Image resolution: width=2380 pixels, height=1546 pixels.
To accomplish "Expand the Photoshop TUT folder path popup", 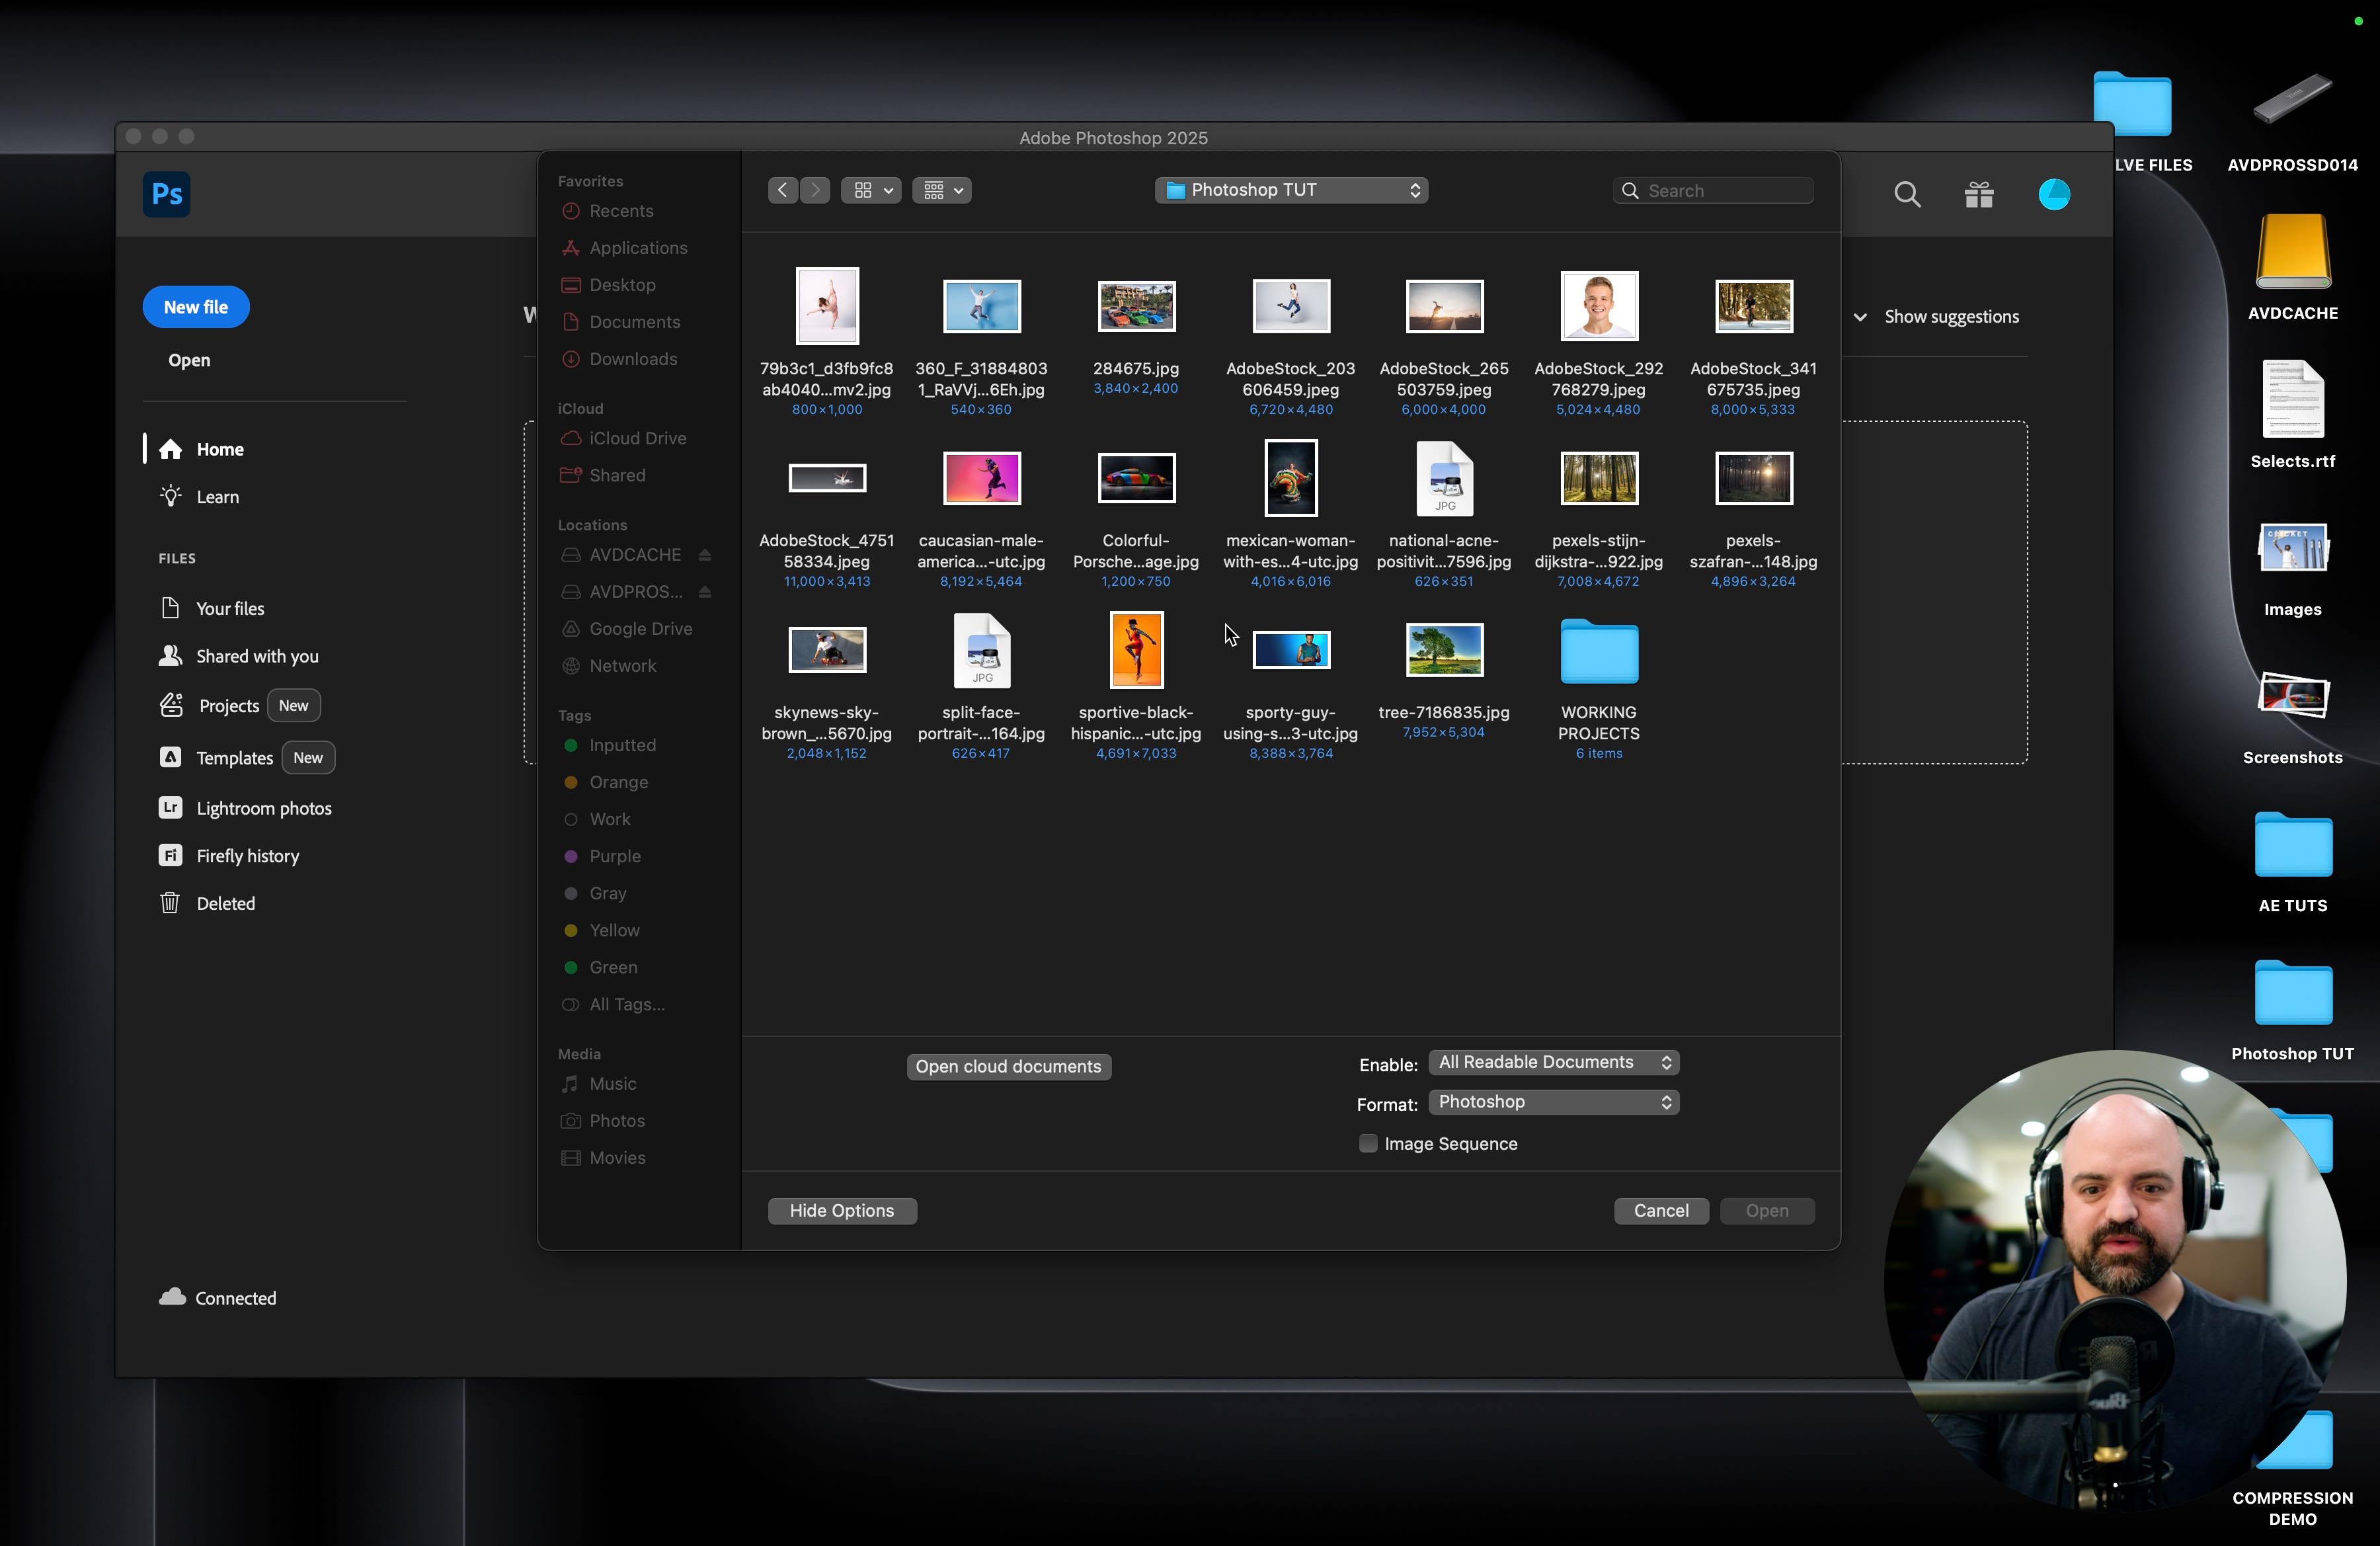I will [x=1291, y=190].
